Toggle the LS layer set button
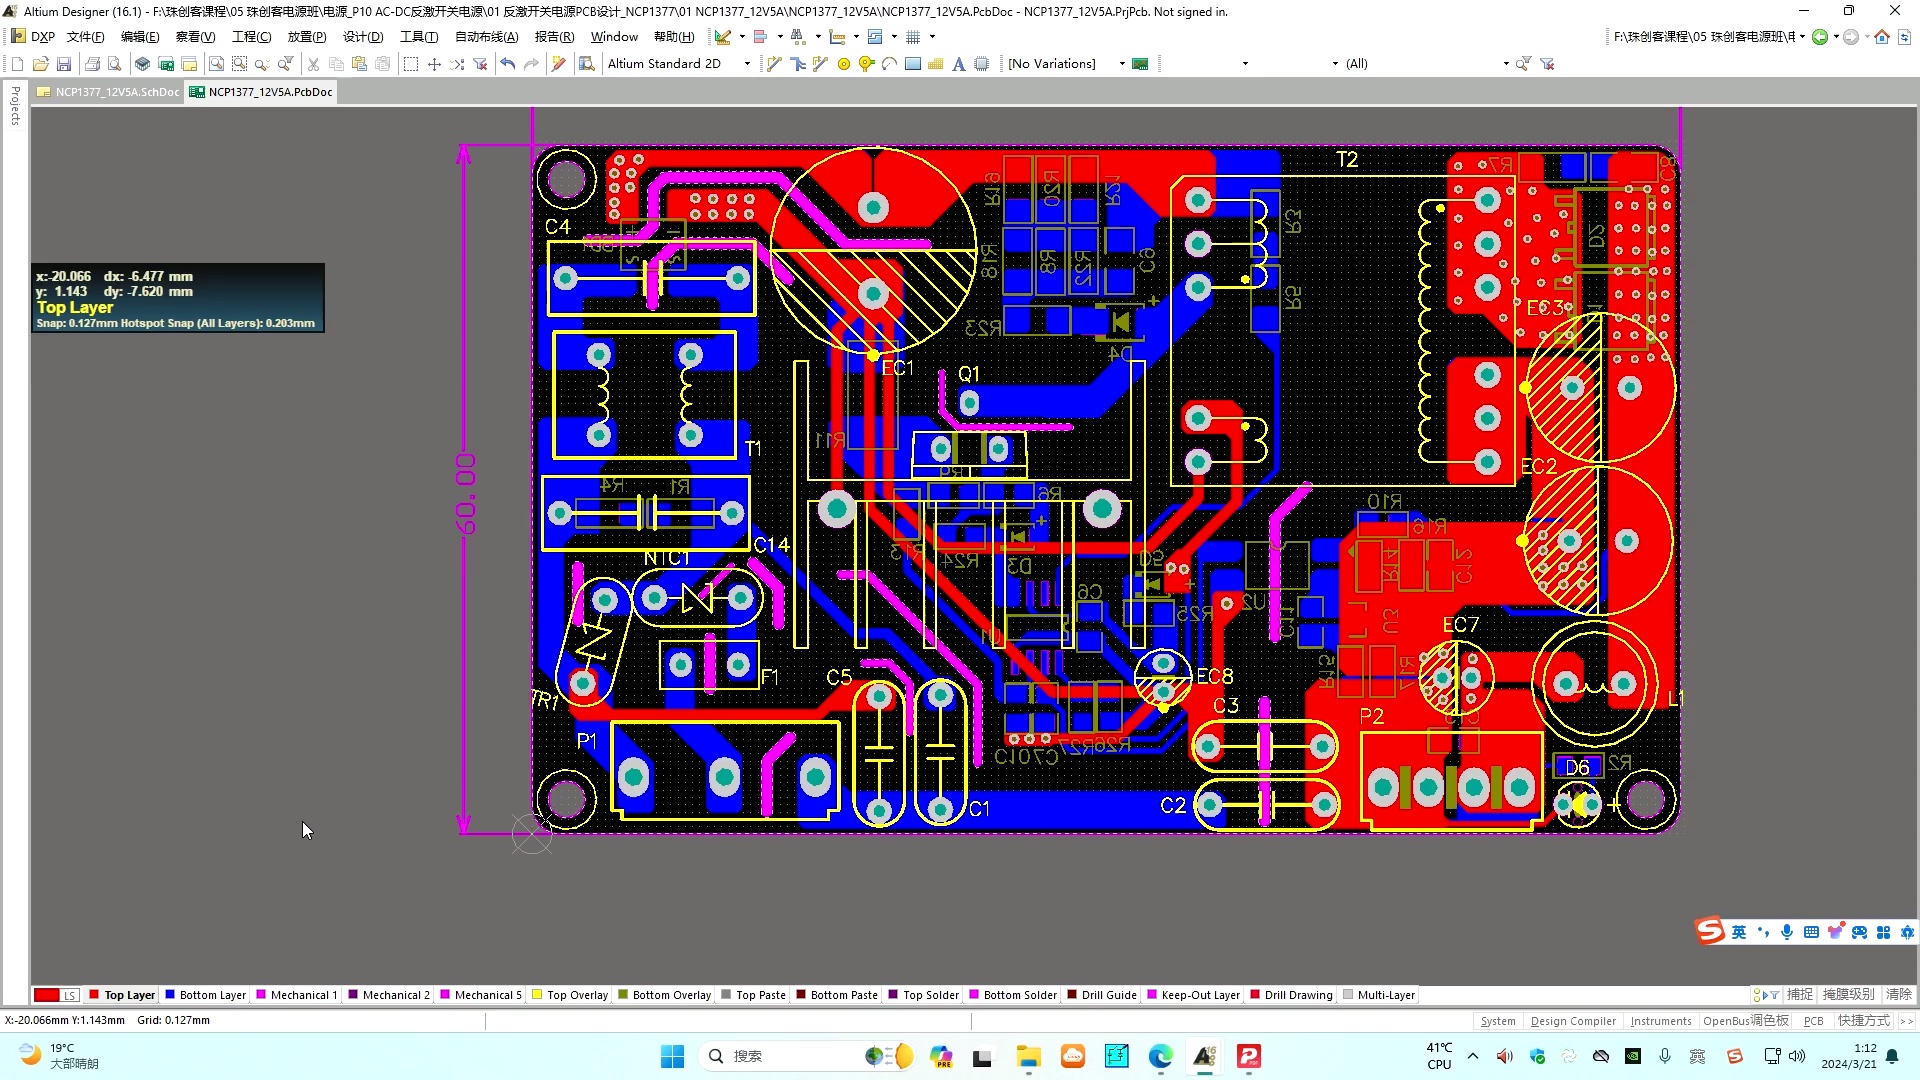The image size is (1920, 1080). [x=69, y=995]
